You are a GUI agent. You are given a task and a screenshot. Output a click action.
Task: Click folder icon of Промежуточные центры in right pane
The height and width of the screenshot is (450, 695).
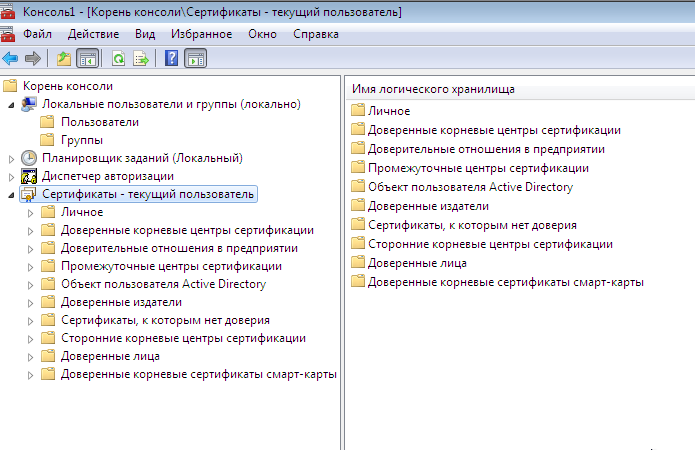[358, 168]
